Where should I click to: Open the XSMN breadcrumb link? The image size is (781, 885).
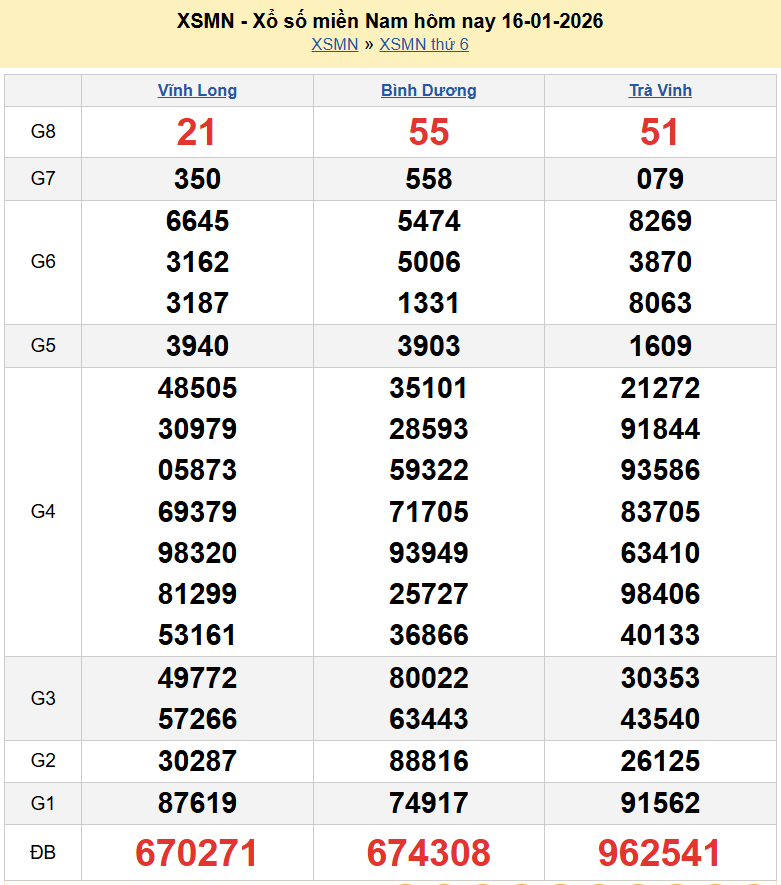(x=334, y=45)
